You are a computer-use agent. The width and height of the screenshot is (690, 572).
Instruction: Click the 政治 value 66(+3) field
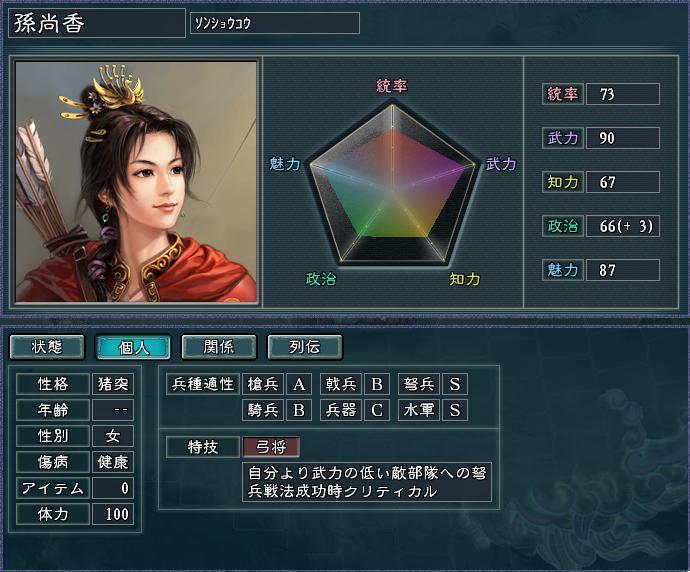point(623,226)
